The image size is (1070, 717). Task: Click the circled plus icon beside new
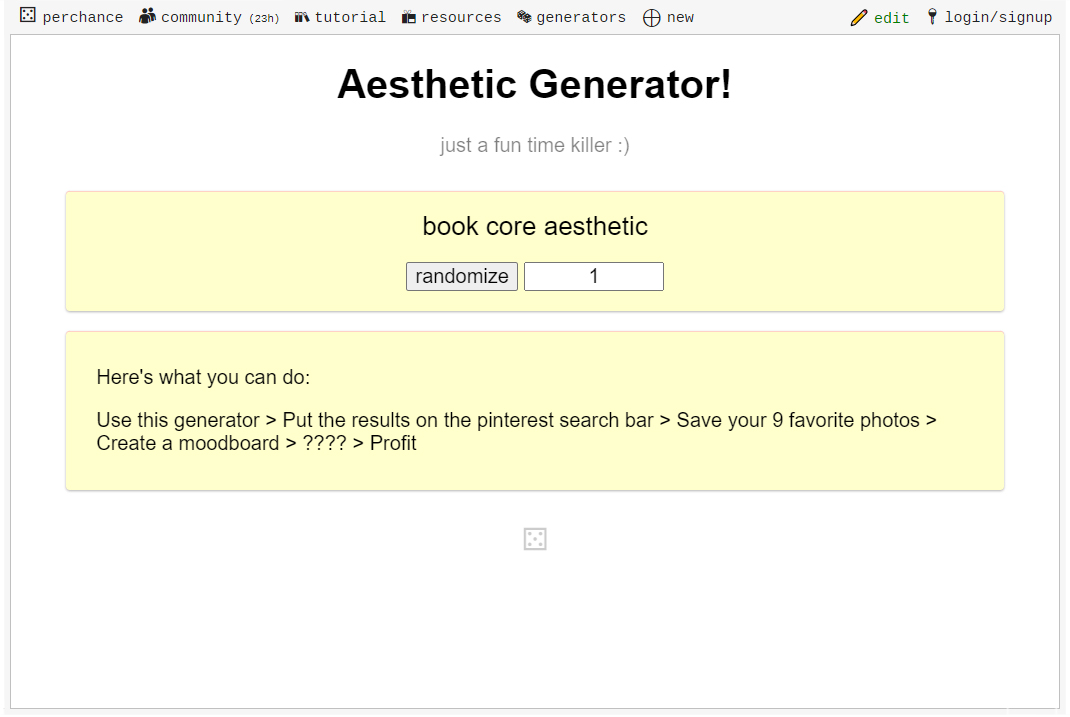point(652,18)
